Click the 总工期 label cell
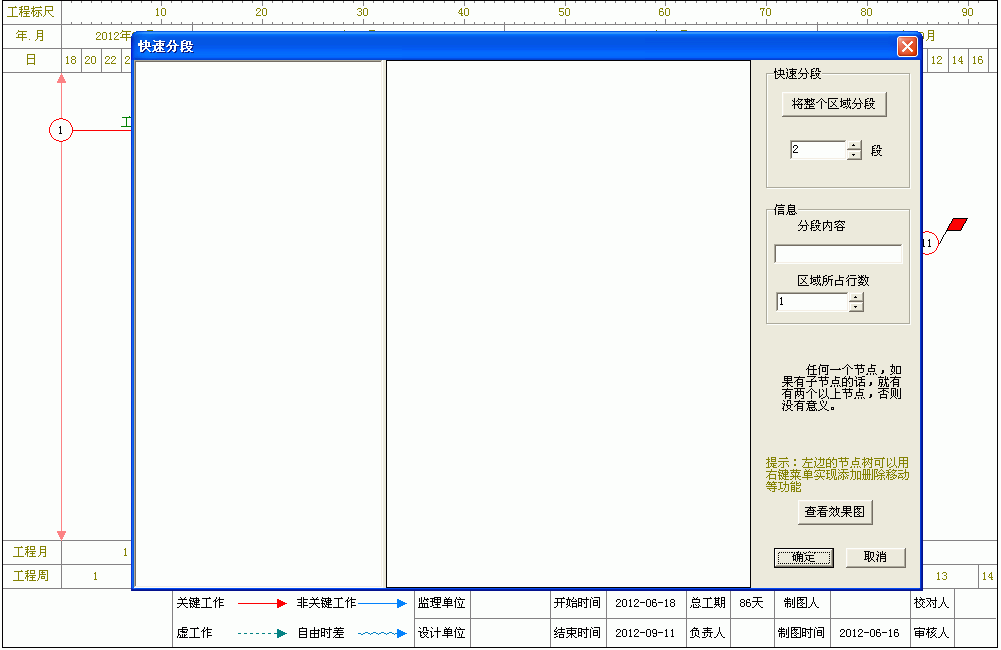Image resolution: width=1001 pixels, height=650 pixels. click(x=708, y=603)
